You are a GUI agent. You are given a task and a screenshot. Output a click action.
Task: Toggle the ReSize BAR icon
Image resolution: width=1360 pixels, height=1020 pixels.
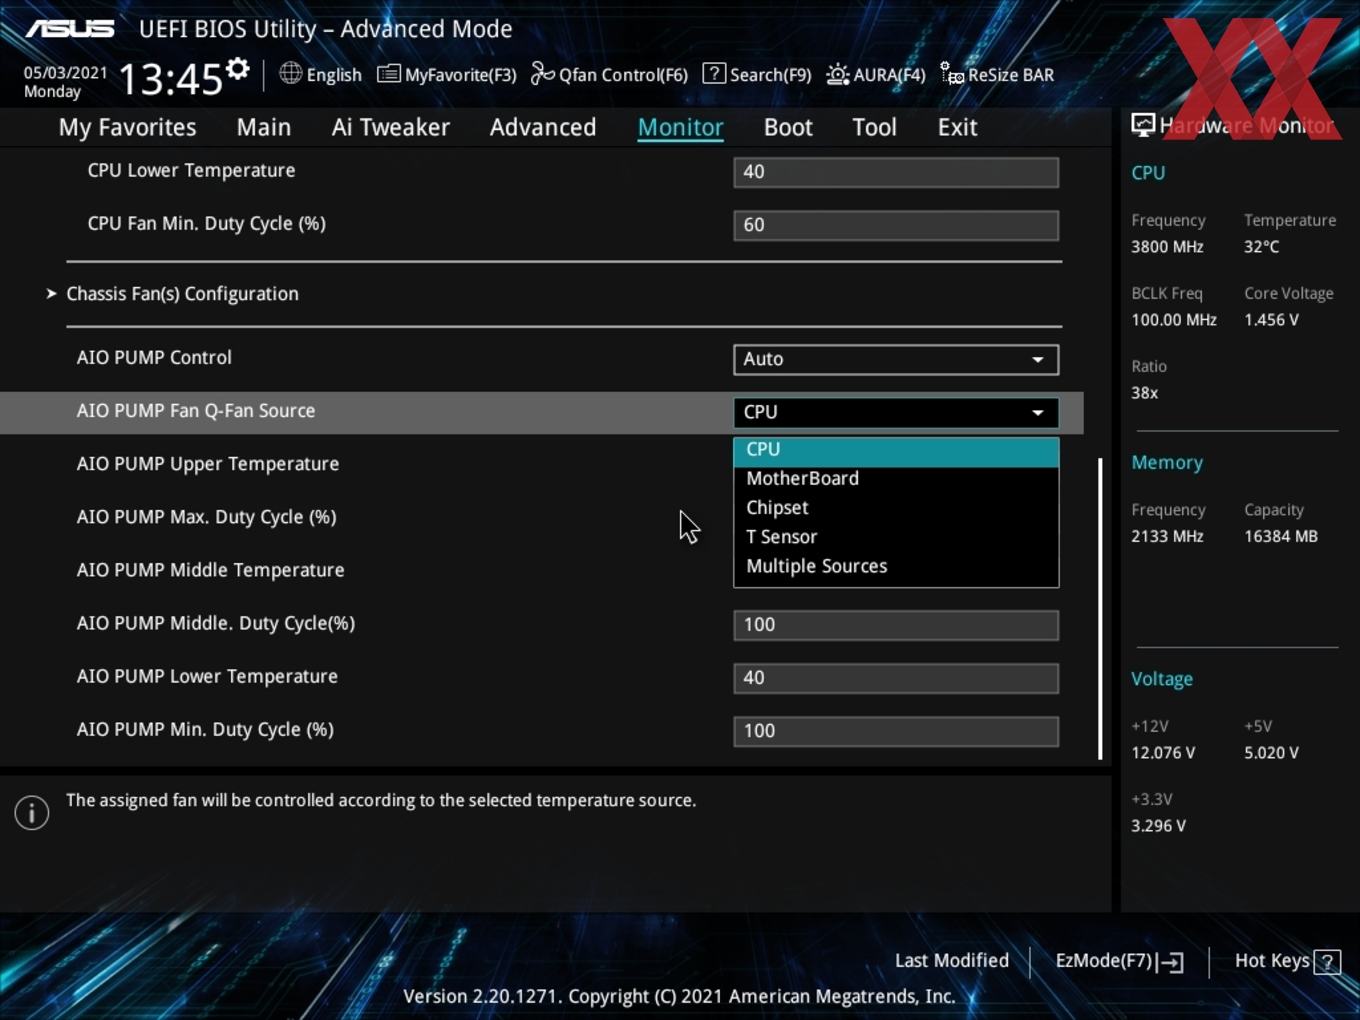tap(952, 74)
